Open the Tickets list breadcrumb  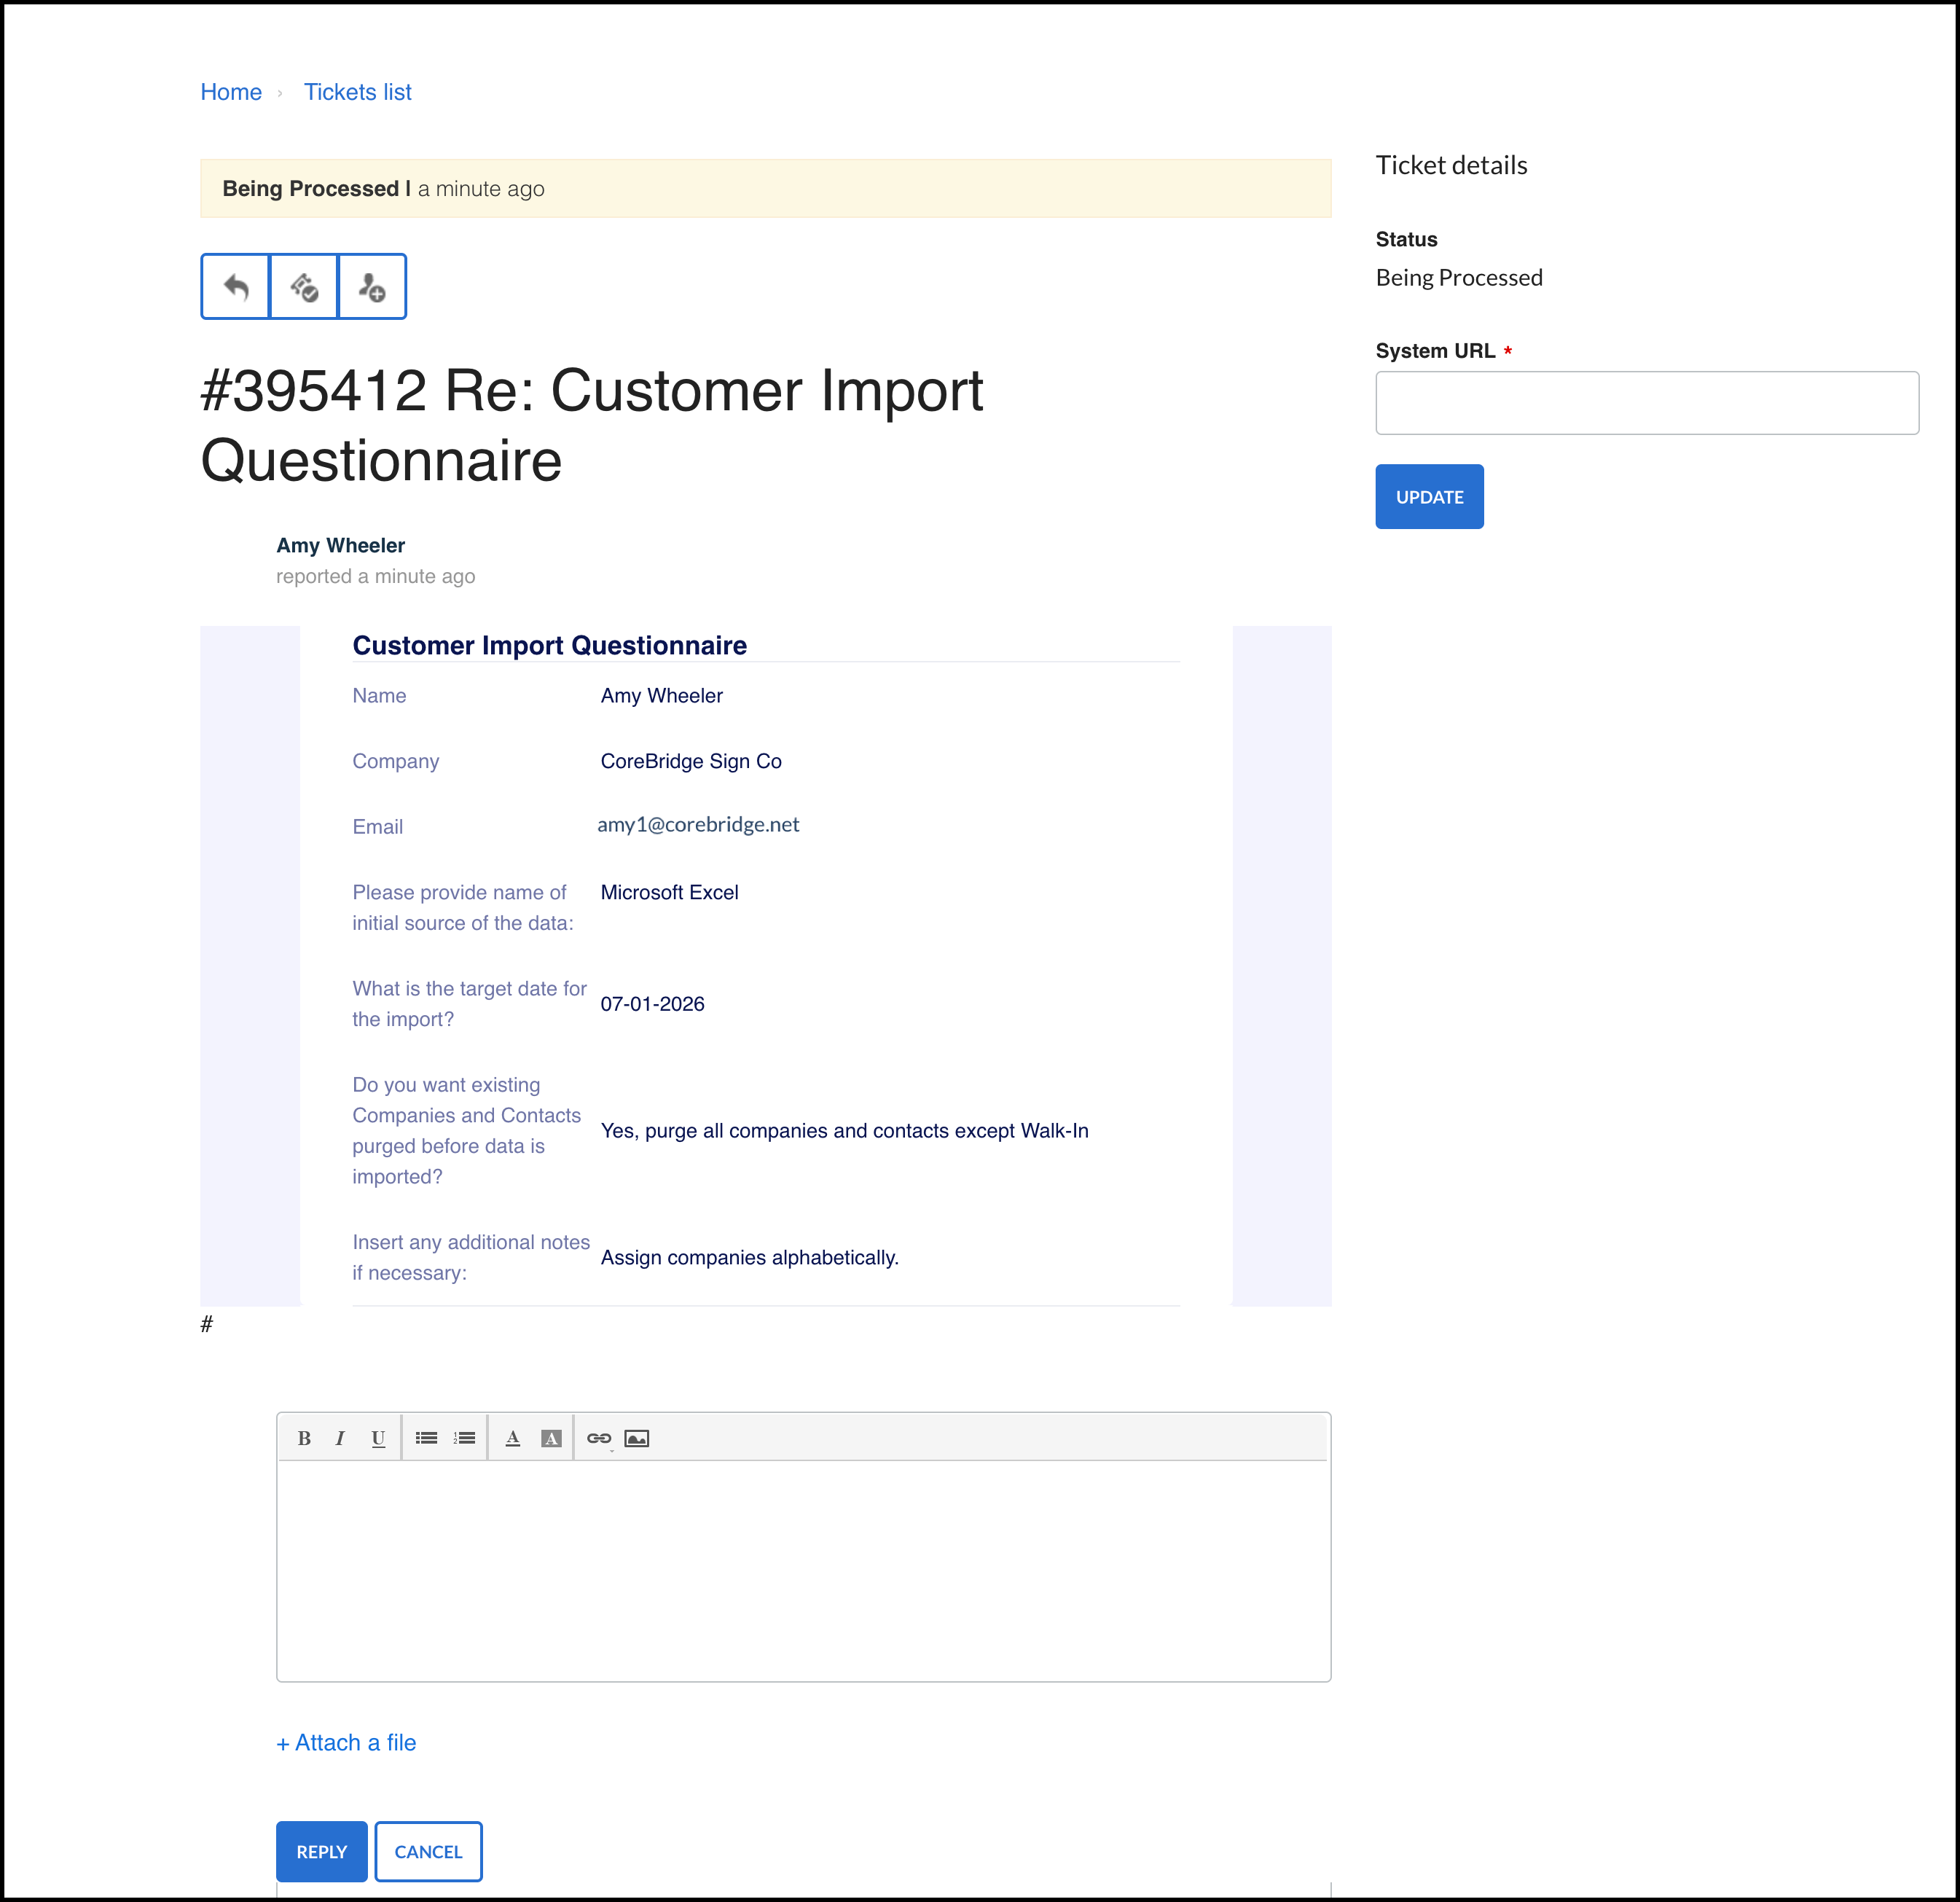[358, 92]
